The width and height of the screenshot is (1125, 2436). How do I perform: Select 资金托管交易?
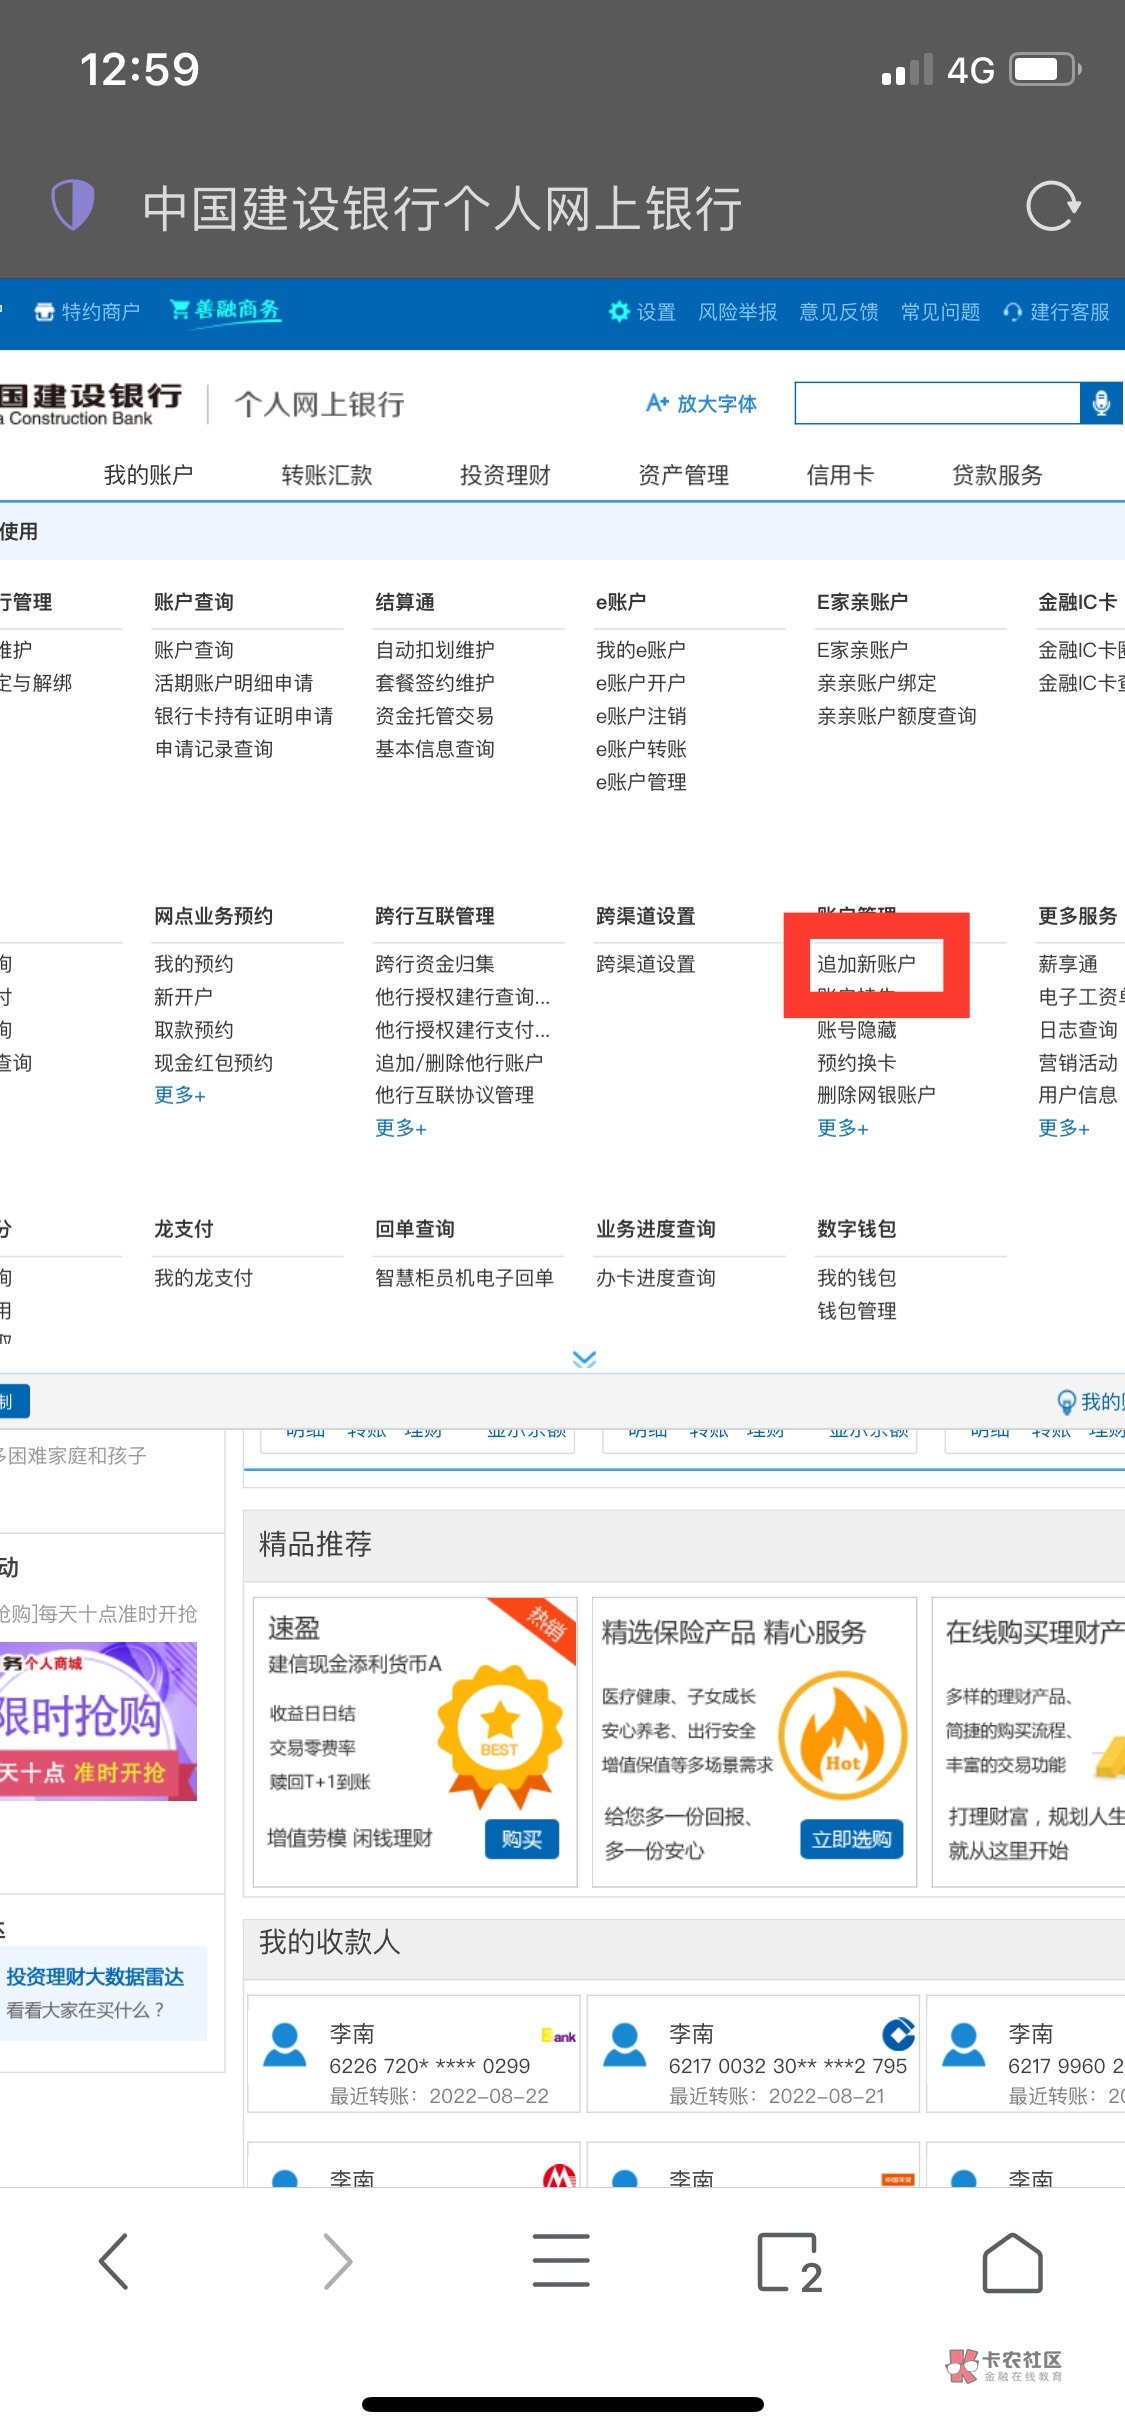click(x=435, y=716)
